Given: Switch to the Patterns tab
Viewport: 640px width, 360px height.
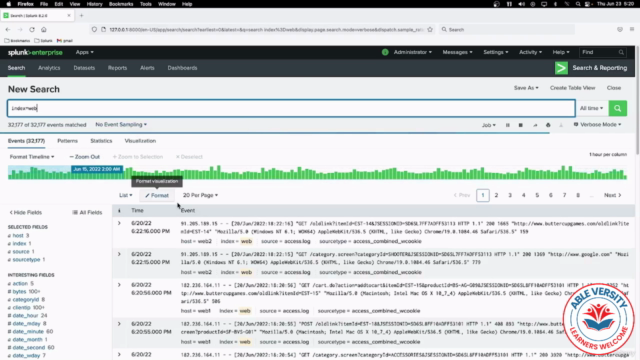Looking at the screenshot, I should (x=67, y=141).
